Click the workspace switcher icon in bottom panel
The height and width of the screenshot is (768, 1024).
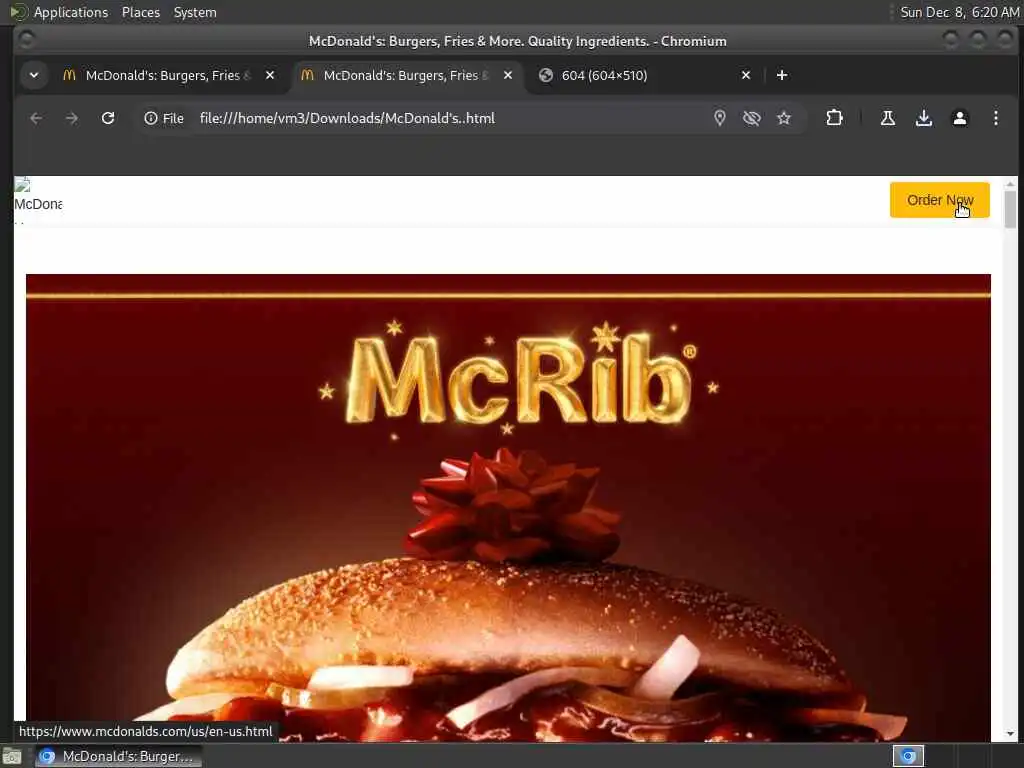pyautogui.click(x=908, y=756)
